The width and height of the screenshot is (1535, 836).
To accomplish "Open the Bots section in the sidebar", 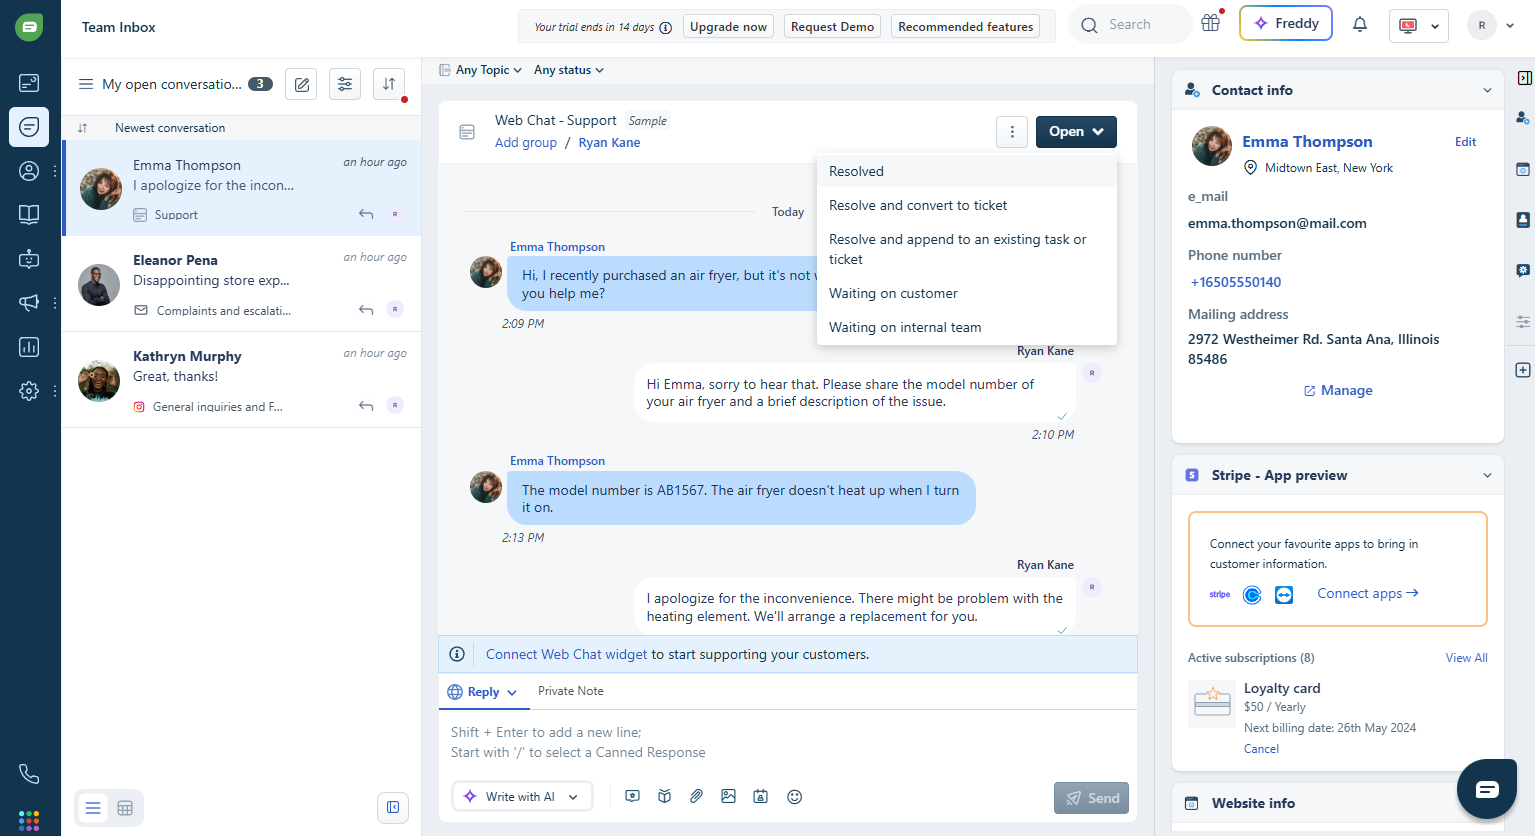I will (29, 258).
